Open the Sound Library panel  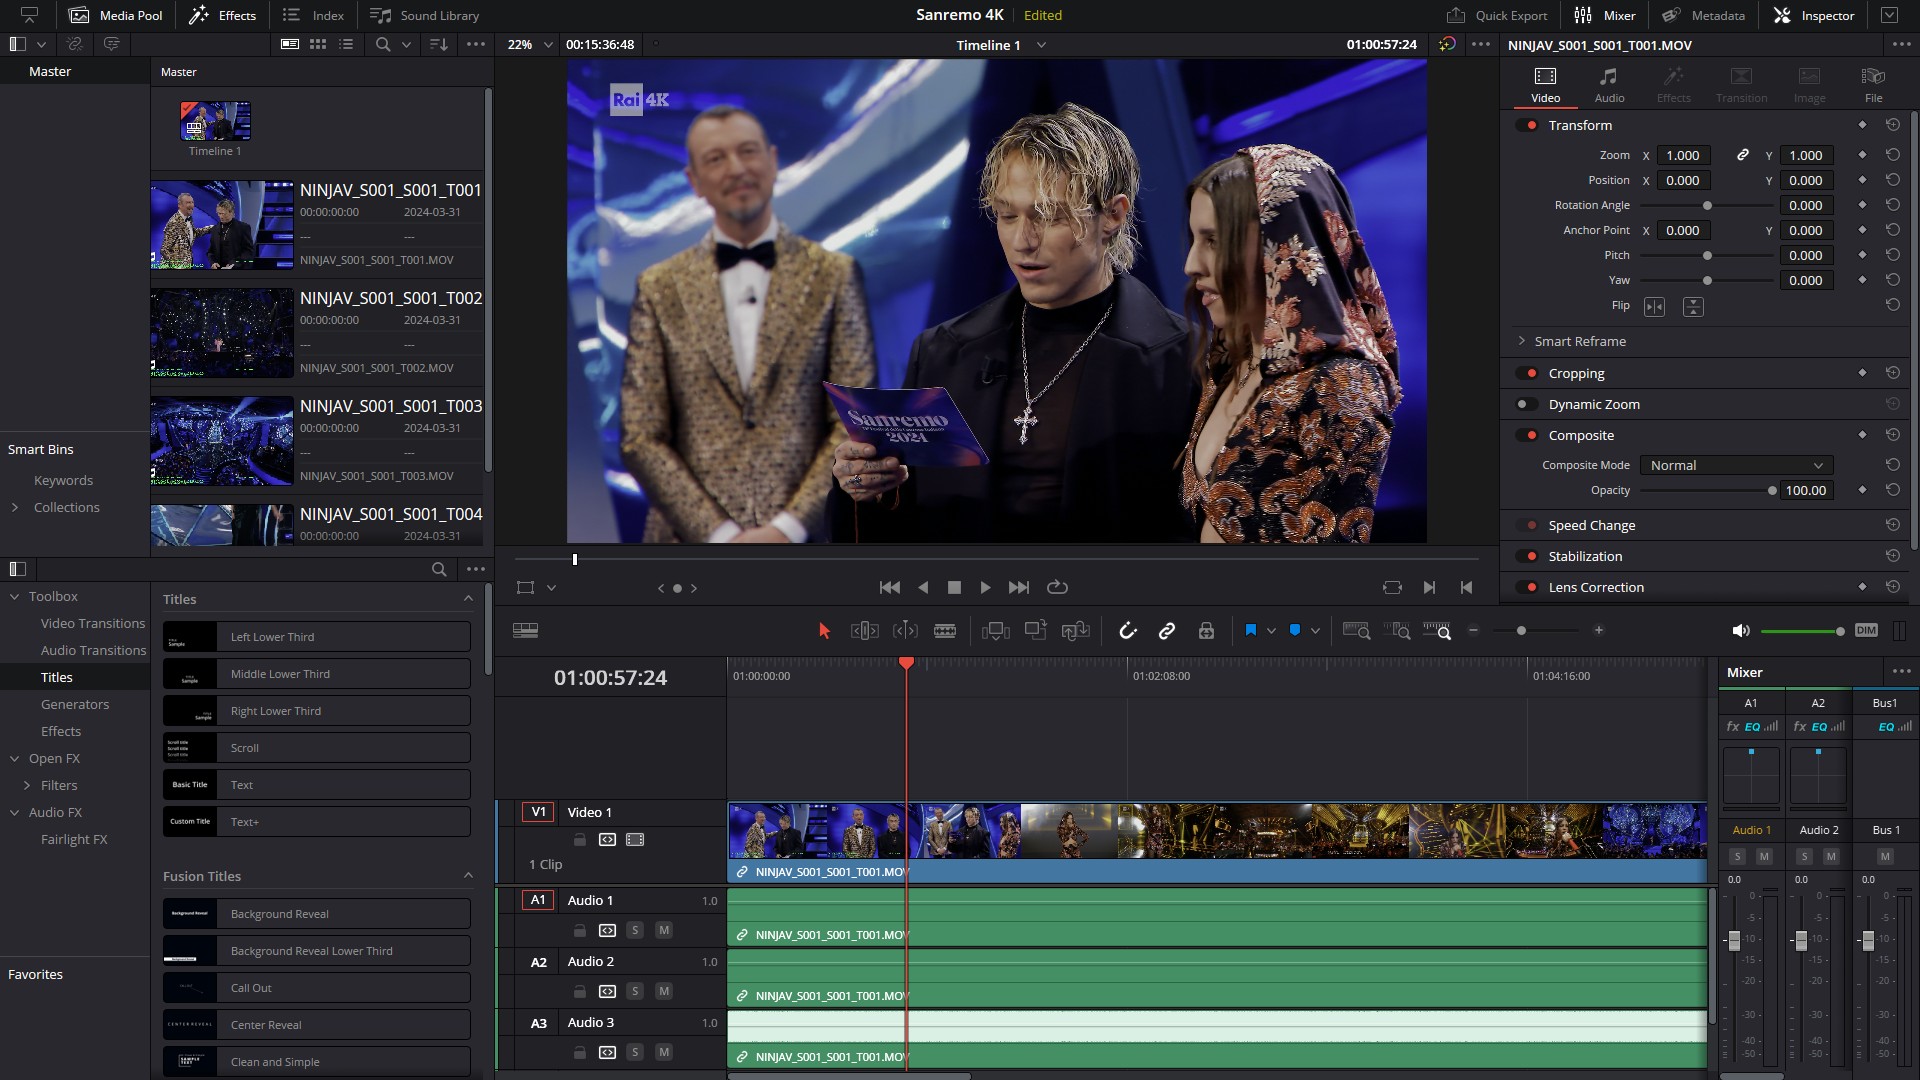[x=424, y=15]
